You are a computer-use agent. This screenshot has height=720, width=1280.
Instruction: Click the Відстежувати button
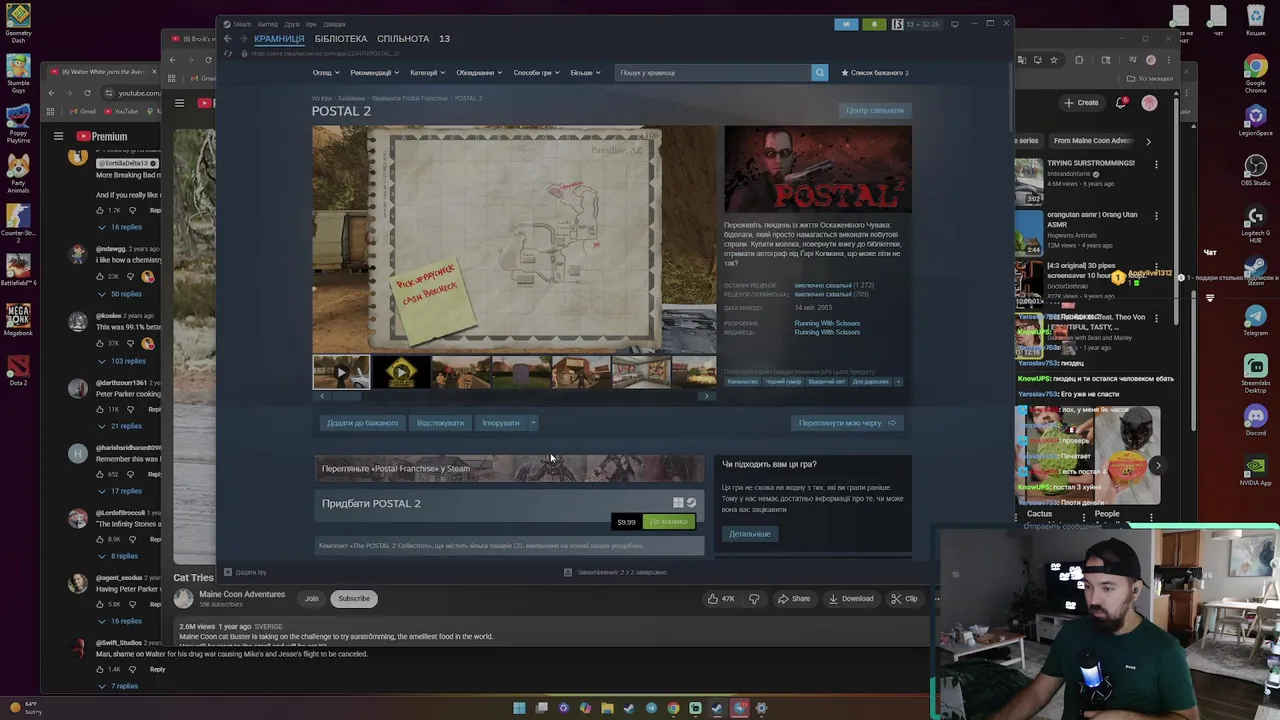pyautogui.click(x=440, y=423)
